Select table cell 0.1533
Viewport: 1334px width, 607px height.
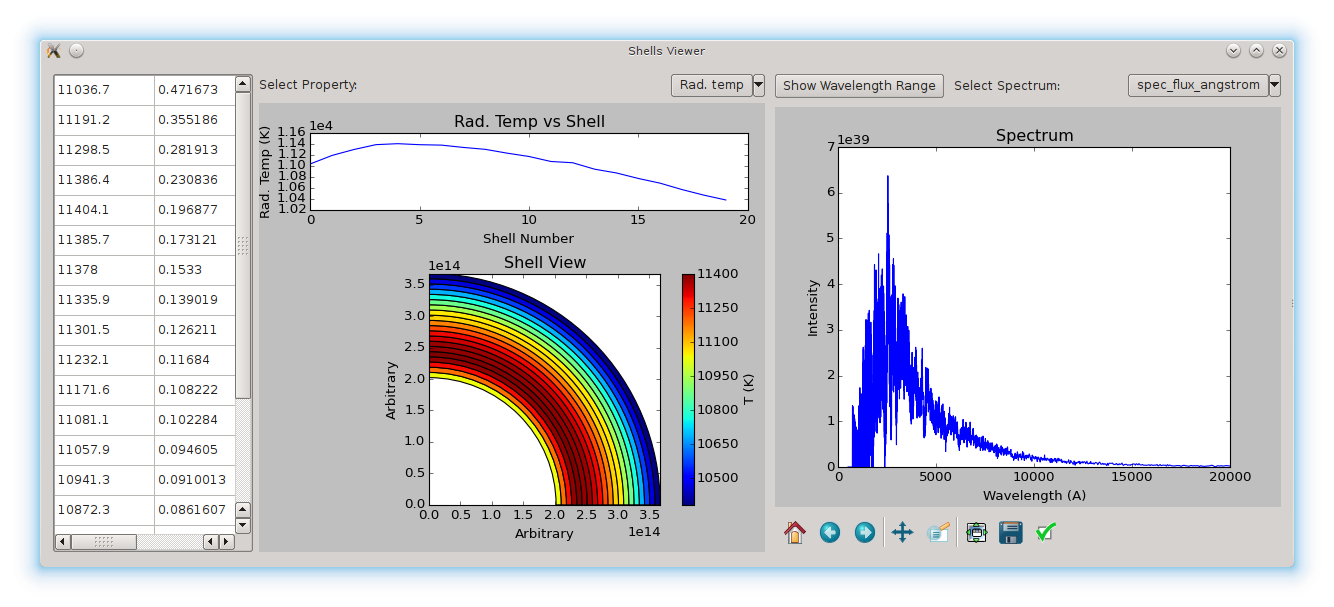pos(195,270)
